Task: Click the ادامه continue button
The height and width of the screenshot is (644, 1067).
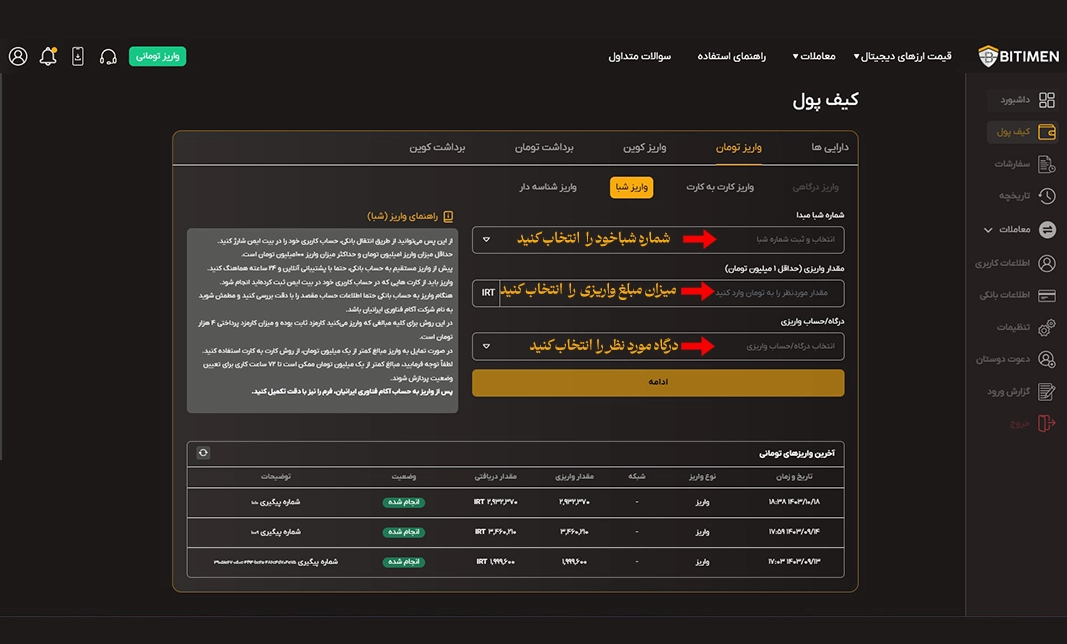Action: coord(658,383)
